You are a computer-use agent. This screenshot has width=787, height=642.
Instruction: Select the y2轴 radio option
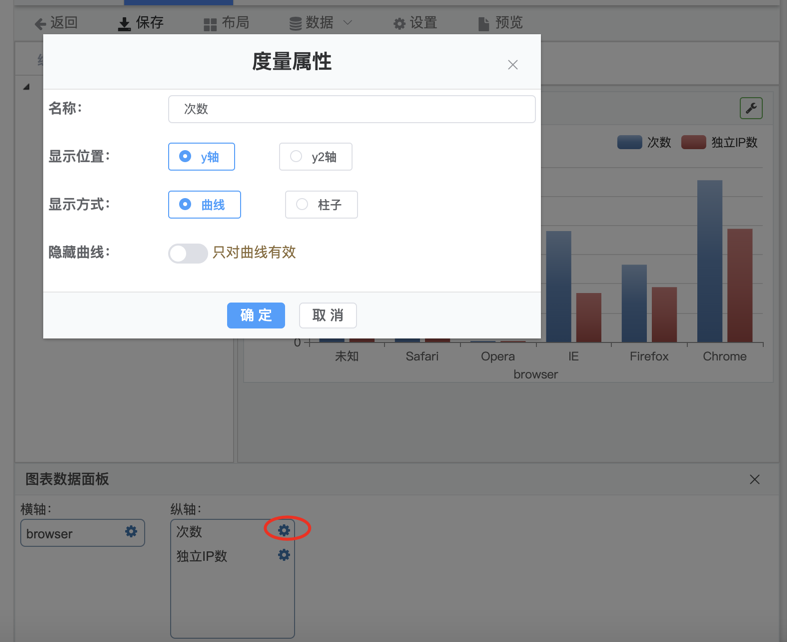(315, 157)
